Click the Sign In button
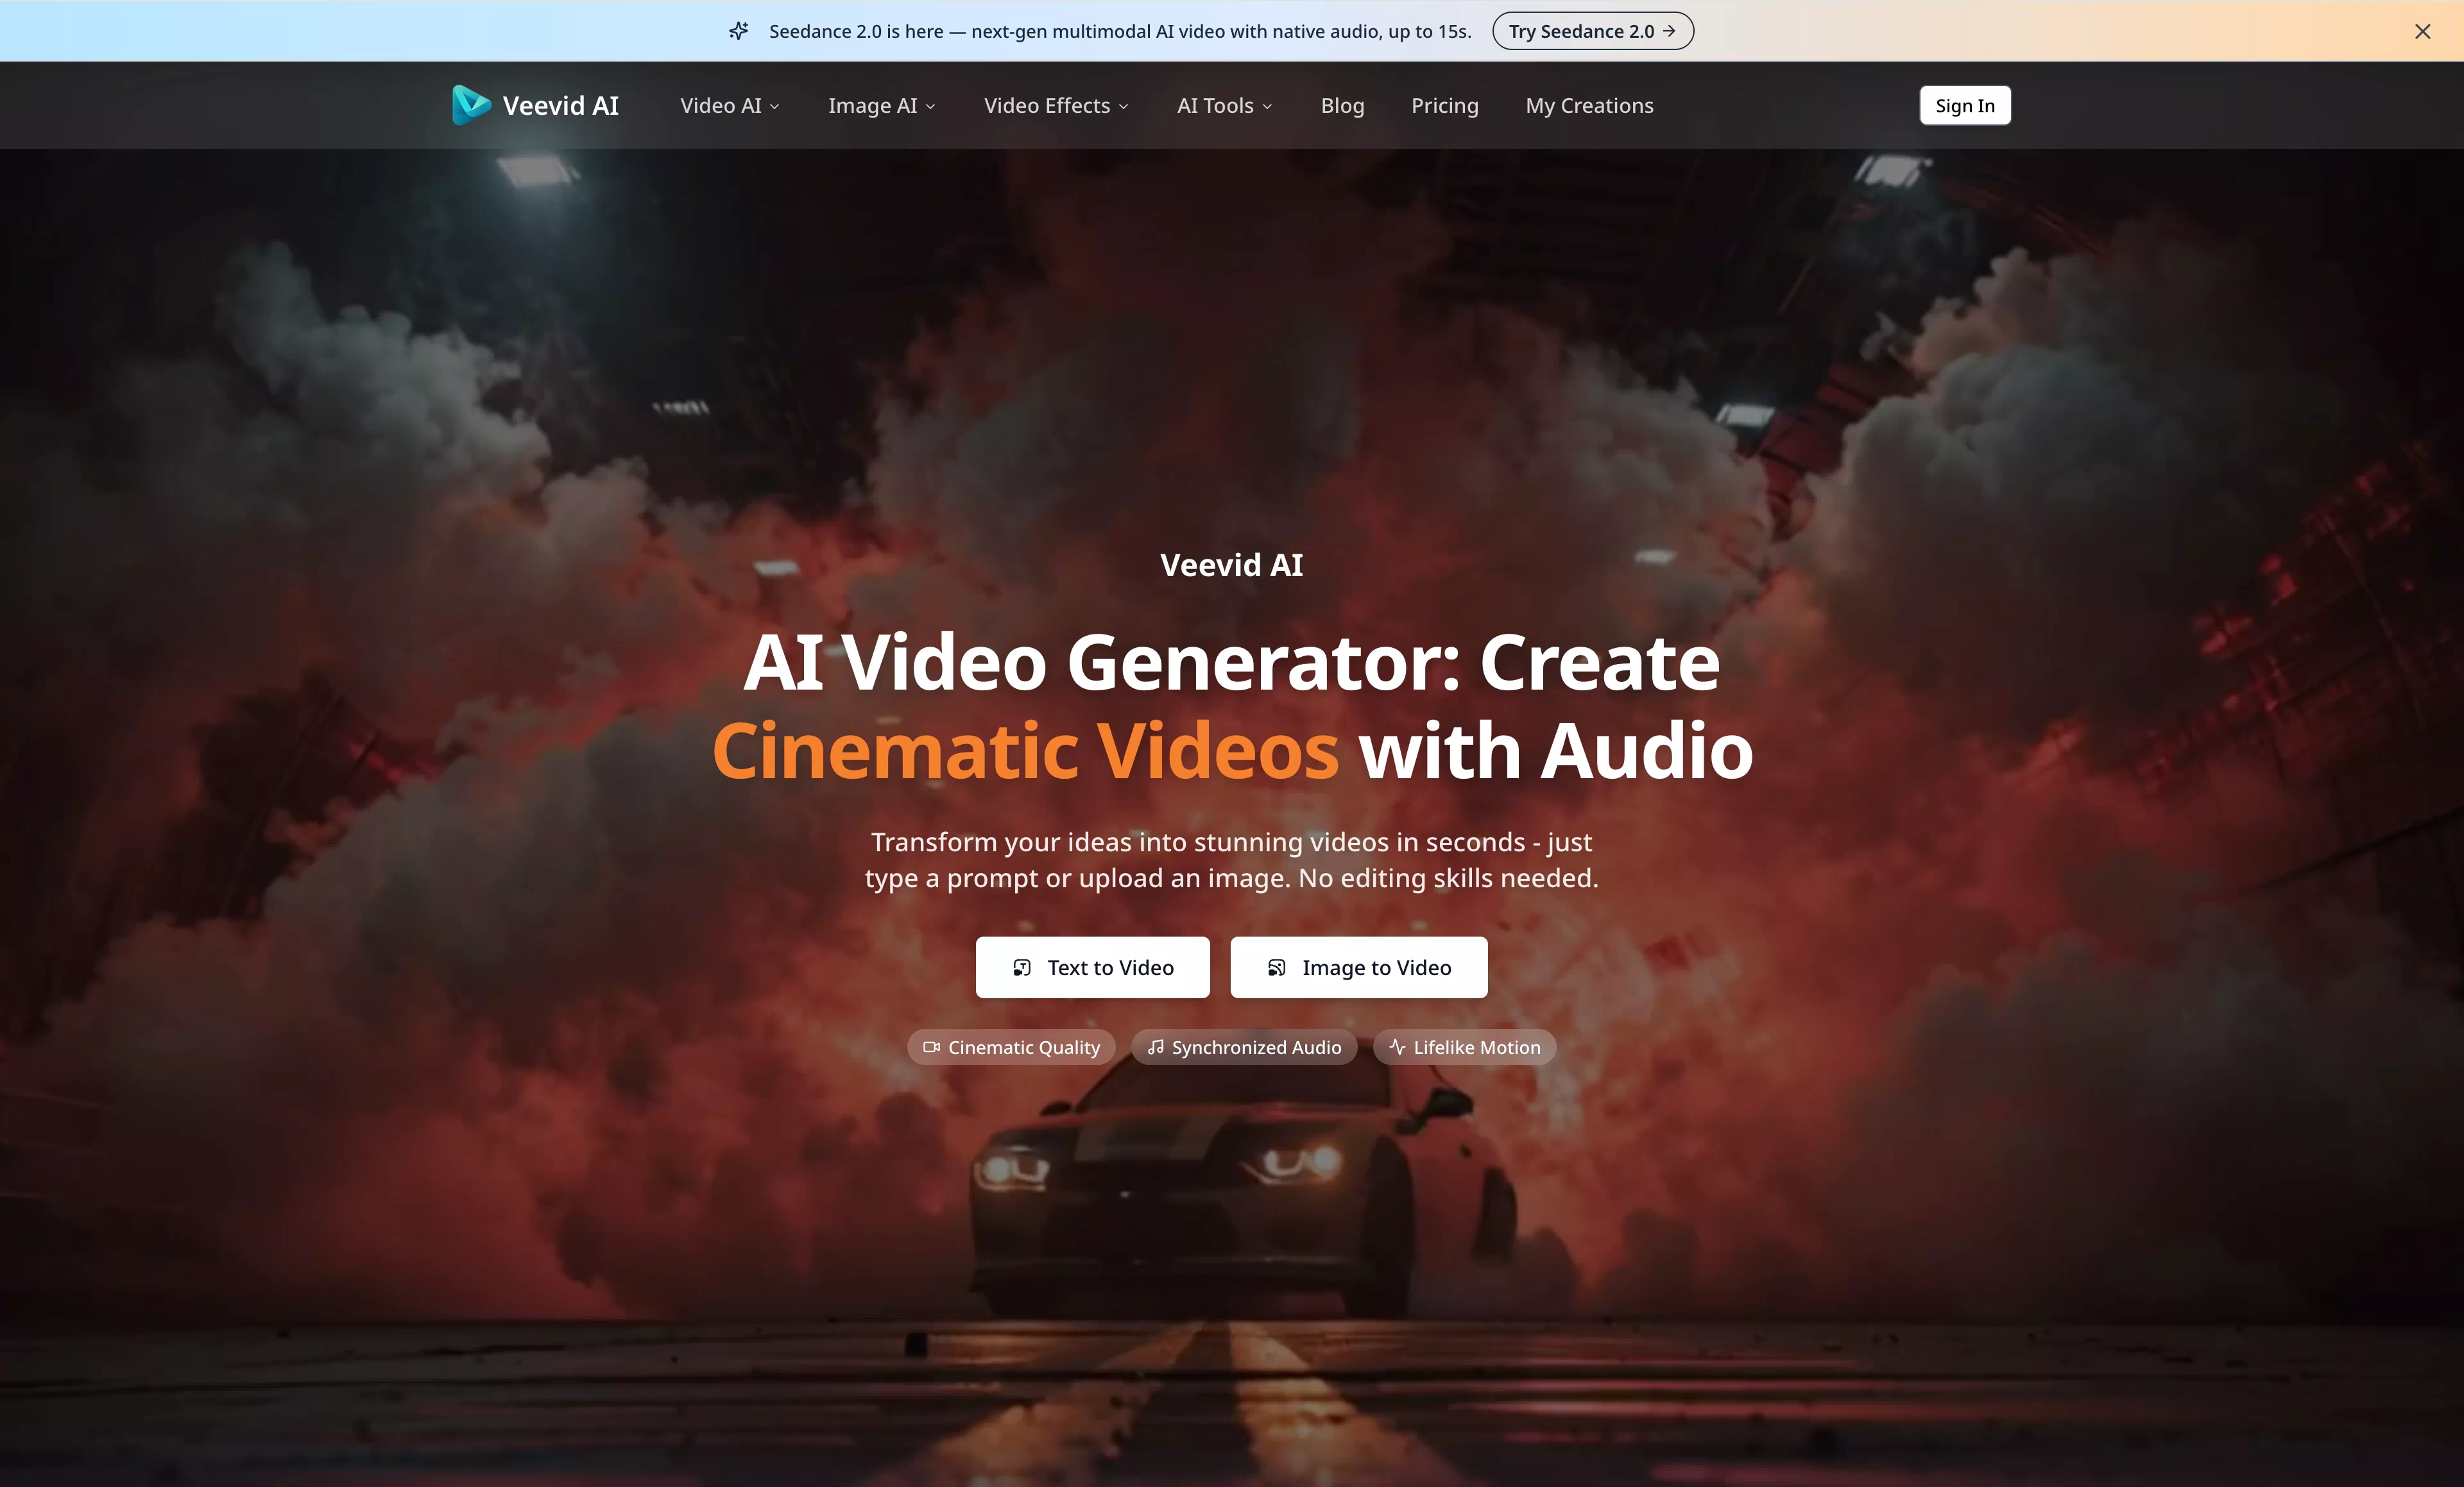2464x1487 pixels. pos(1964,105)
